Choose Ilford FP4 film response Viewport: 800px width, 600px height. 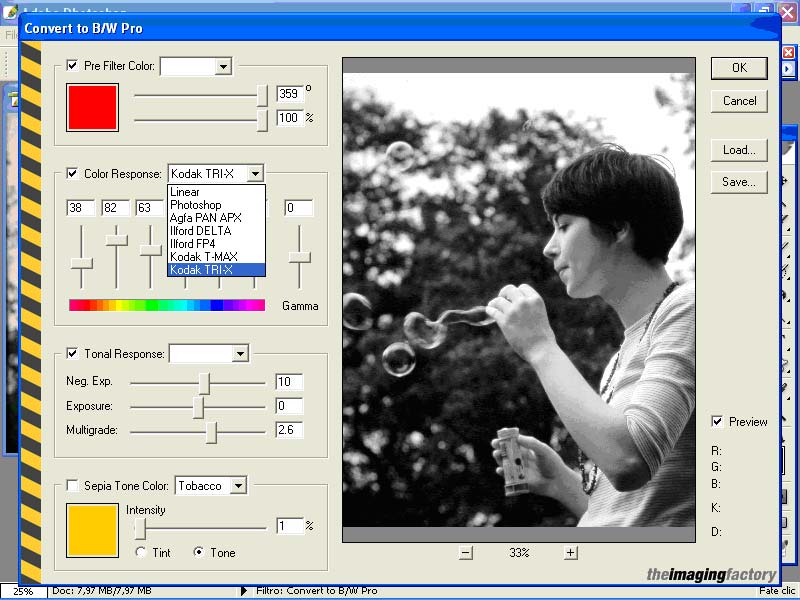[216, 244]
